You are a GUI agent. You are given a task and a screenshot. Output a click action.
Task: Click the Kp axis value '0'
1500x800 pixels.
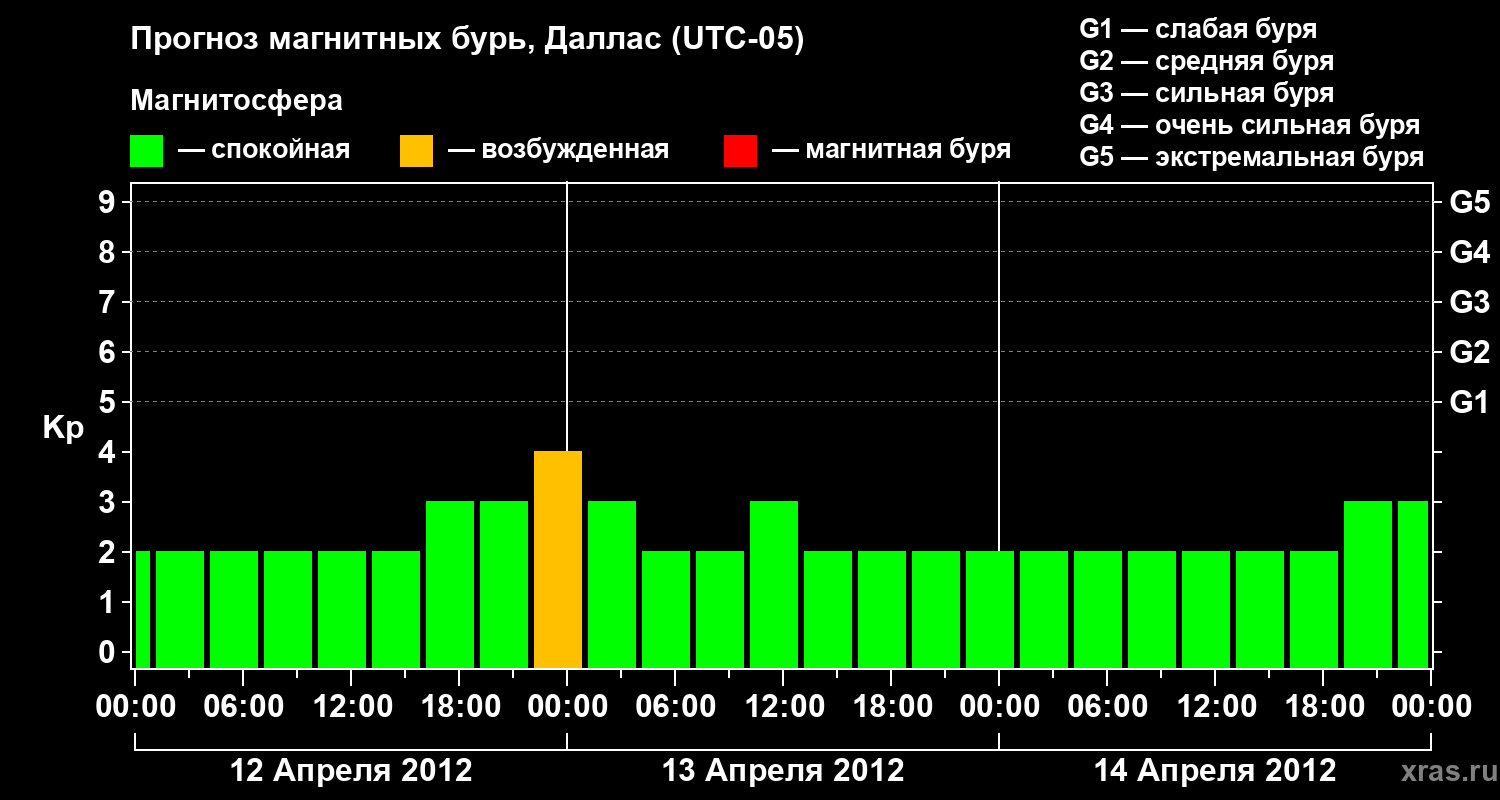coord(109,652)
